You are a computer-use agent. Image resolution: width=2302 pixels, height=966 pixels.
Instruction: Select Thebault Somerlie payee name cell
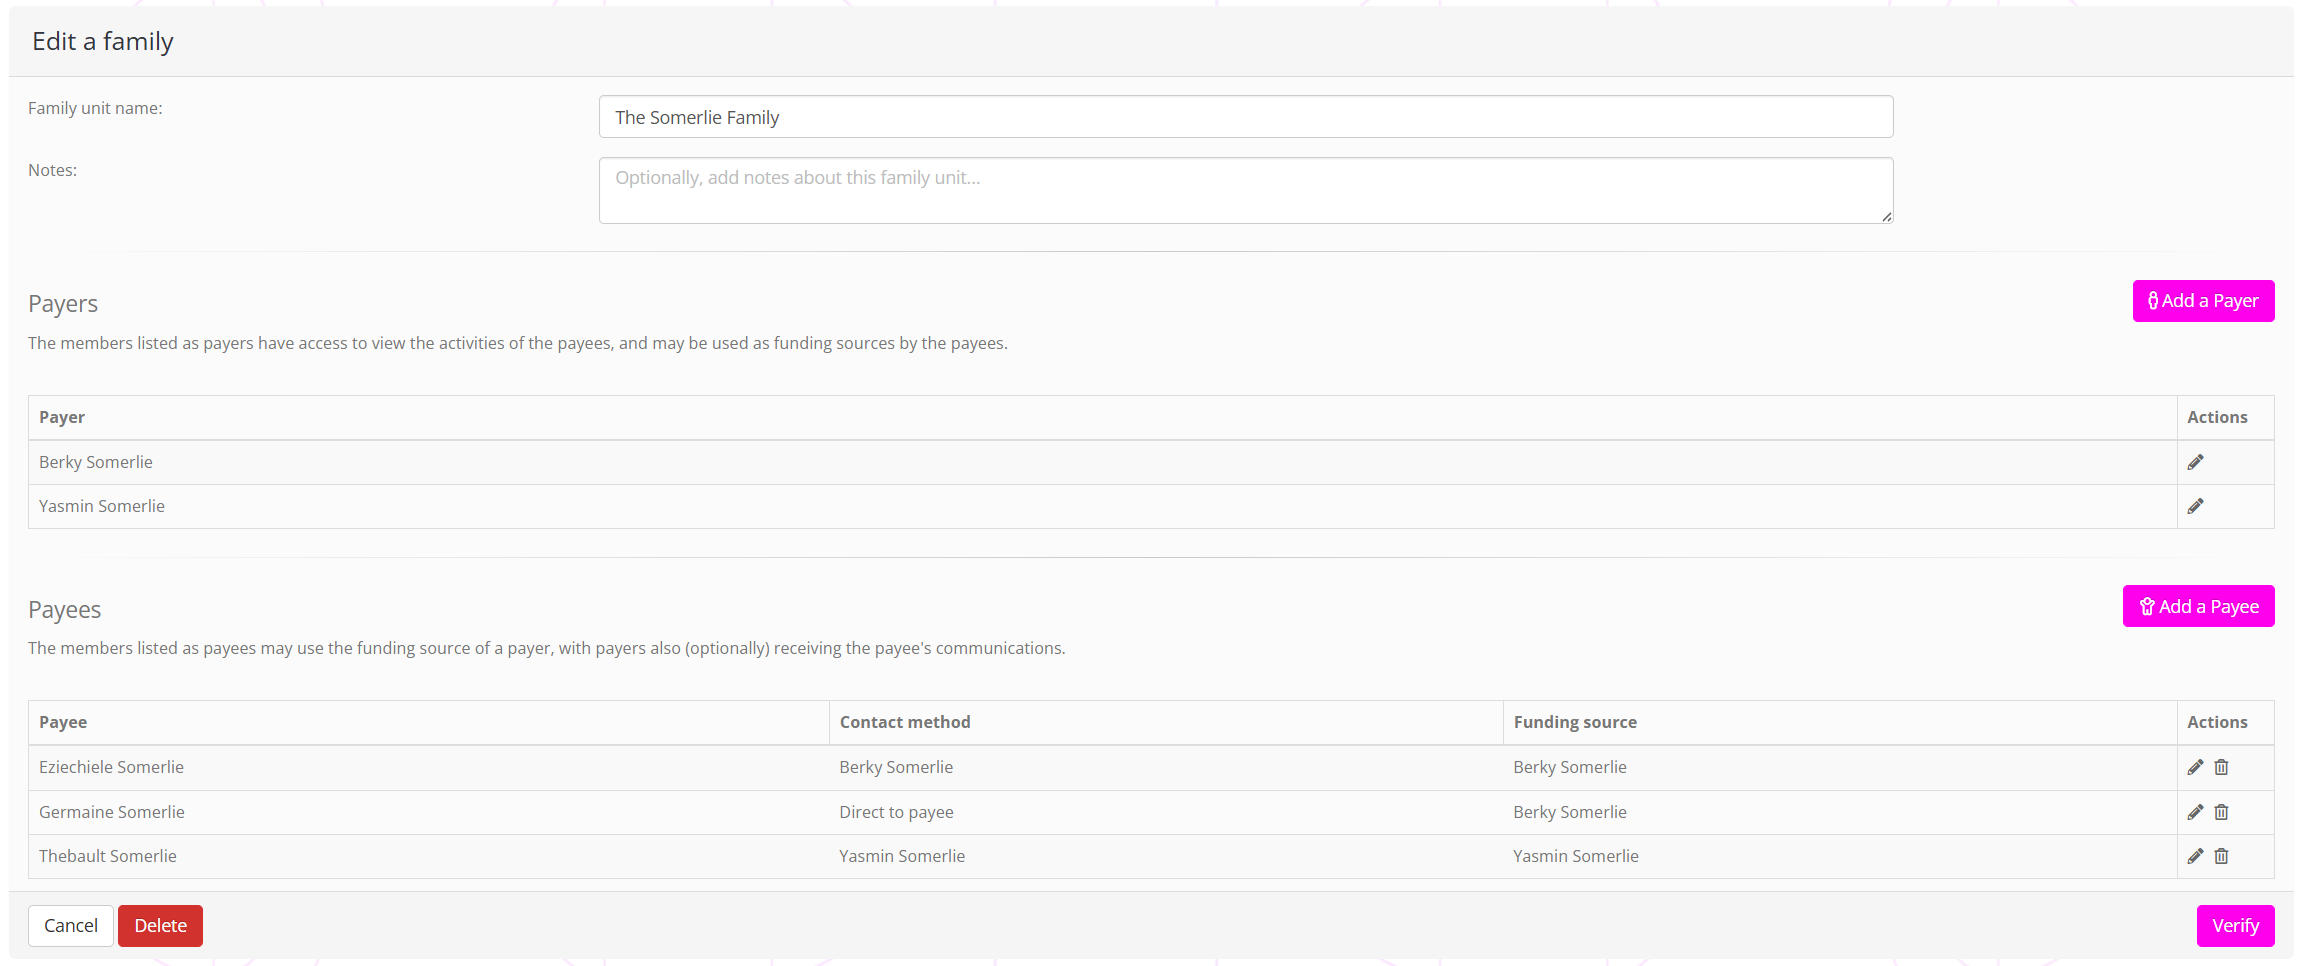(x=108, y=856)
